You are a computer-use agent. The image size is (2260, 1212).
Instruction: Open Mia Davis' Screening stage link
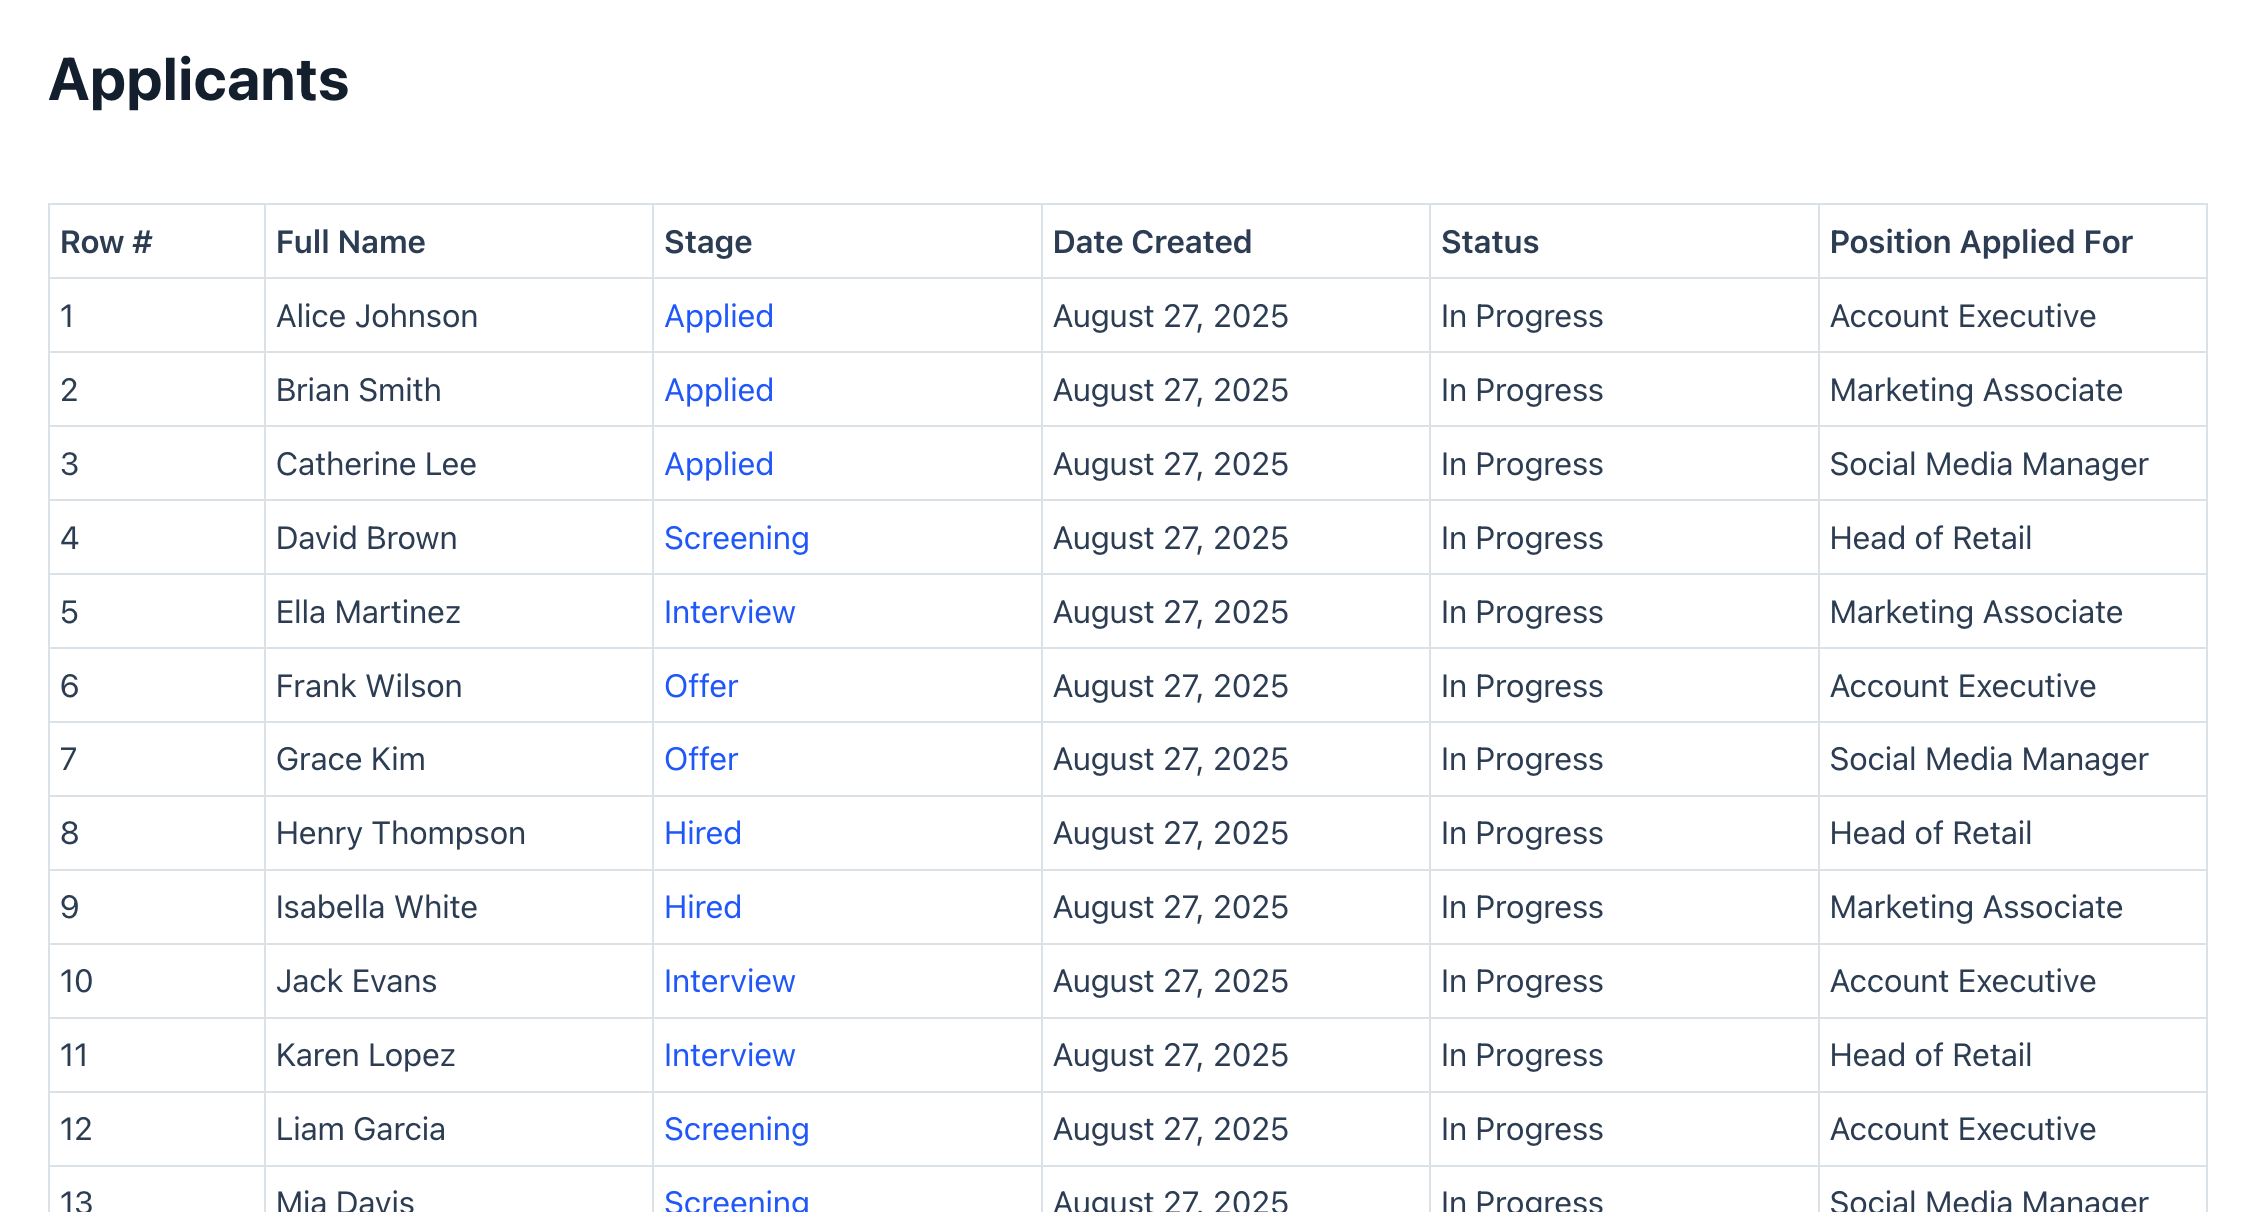click(736, 1199)
